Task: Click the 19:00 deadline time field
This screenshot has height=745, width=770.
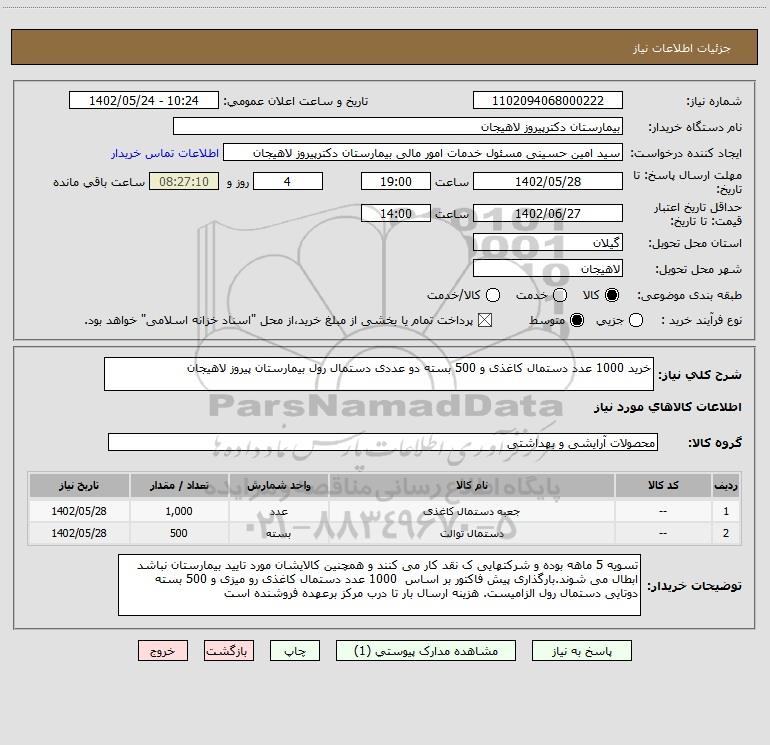Action: coord(396,181)
